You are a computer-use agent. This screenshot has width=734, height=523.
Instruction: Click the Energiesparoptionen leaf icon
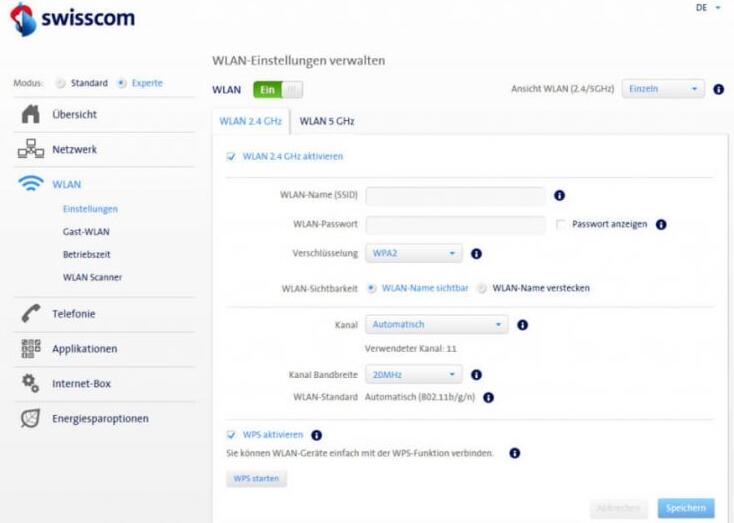coord(31,418)
